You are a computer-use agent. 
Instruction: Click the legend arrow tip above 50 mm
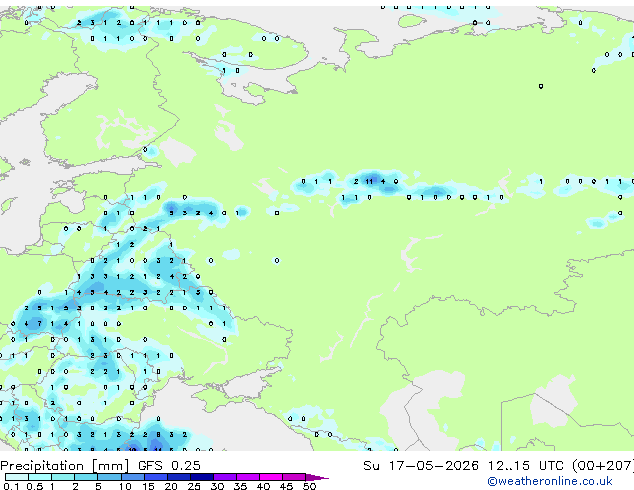tap(317, 477)
